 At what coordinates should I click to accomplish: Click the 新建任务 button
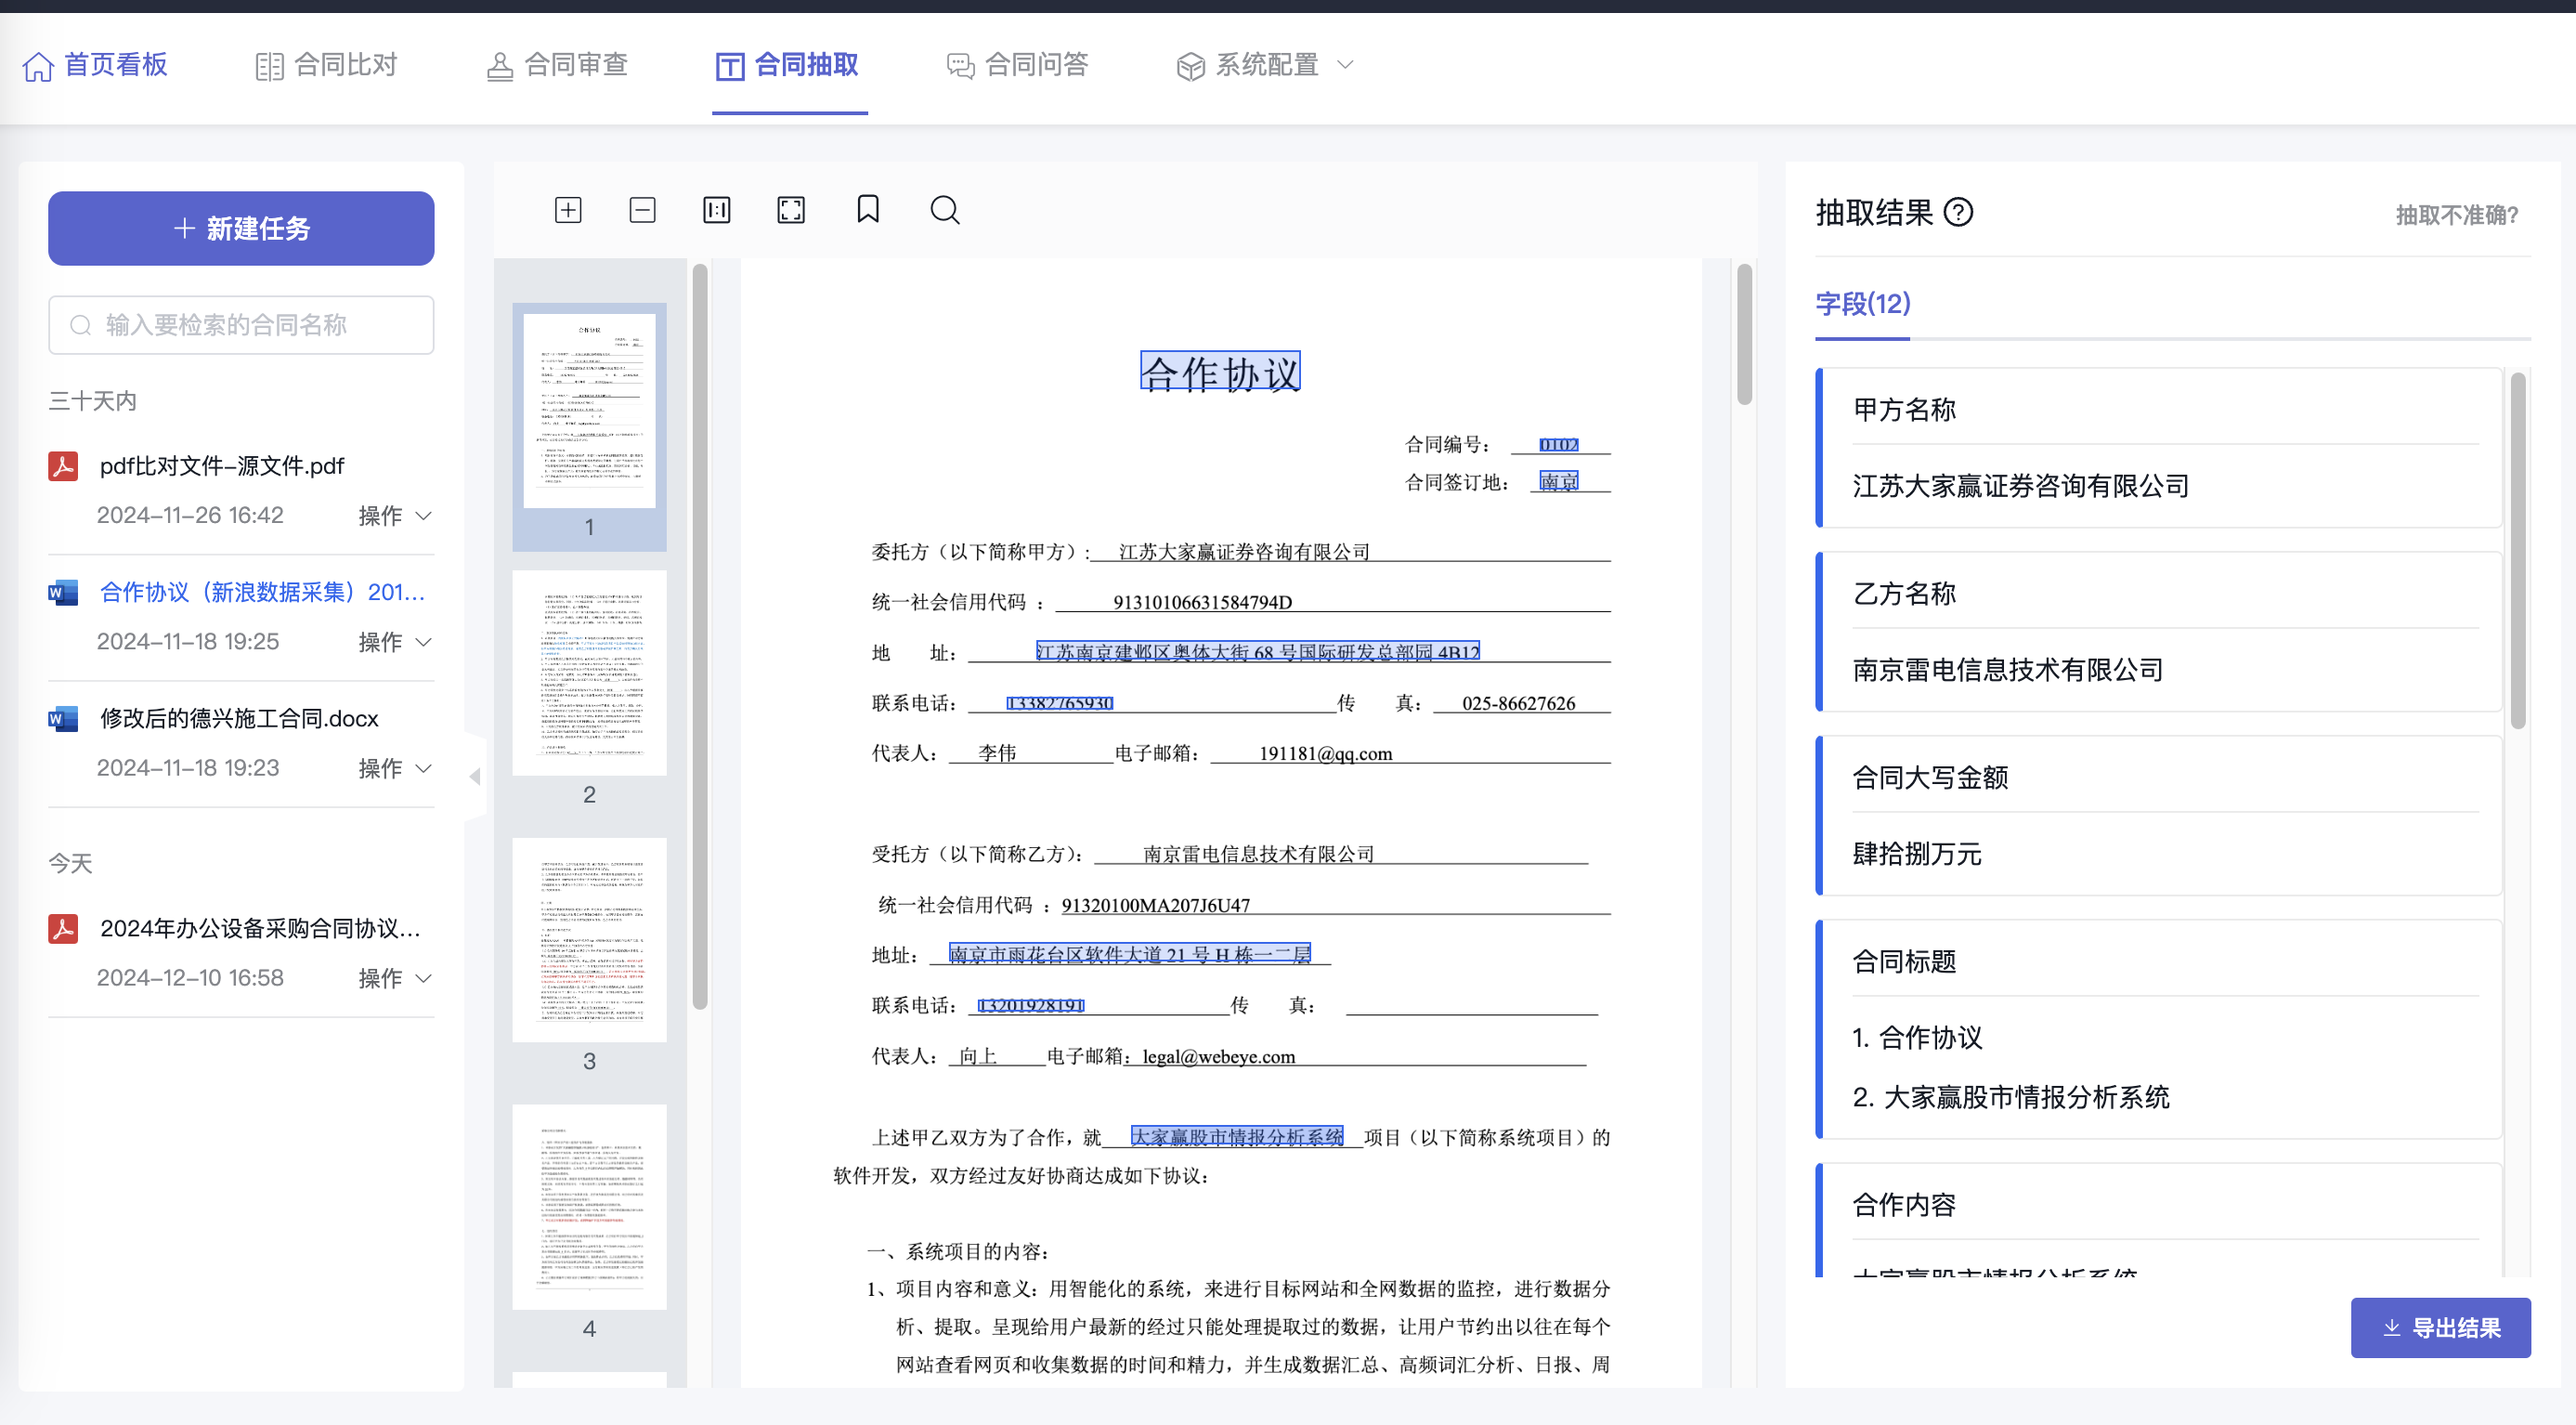[x=241, y=228]
